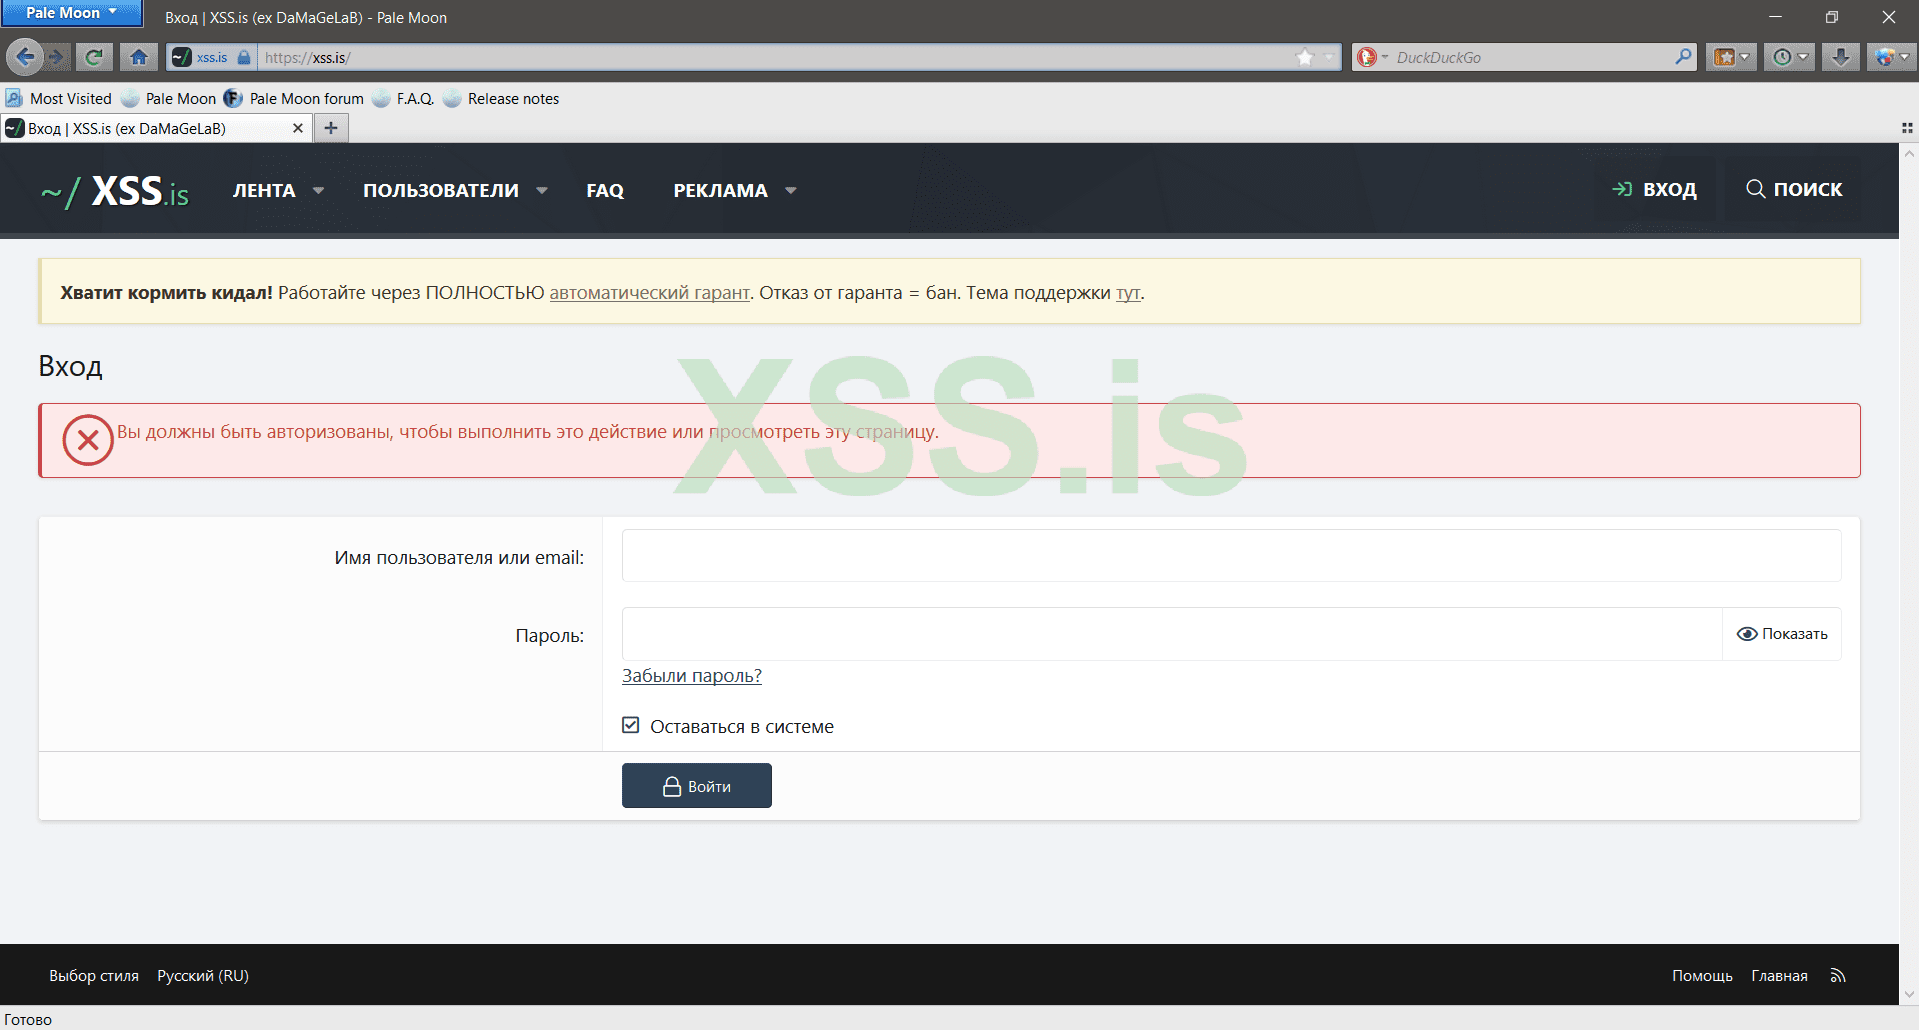This screenshot has width=1919, height=1030.
Task: Open the Помощь footer link
Action: tap(1702, 975)
